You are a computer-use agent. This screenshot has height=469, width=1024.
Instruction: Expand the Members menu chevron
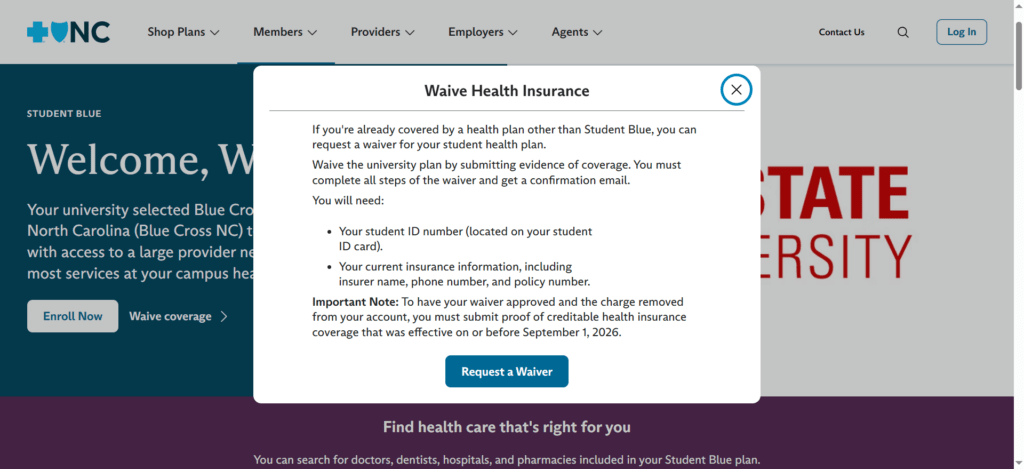[x=312, y=32]
